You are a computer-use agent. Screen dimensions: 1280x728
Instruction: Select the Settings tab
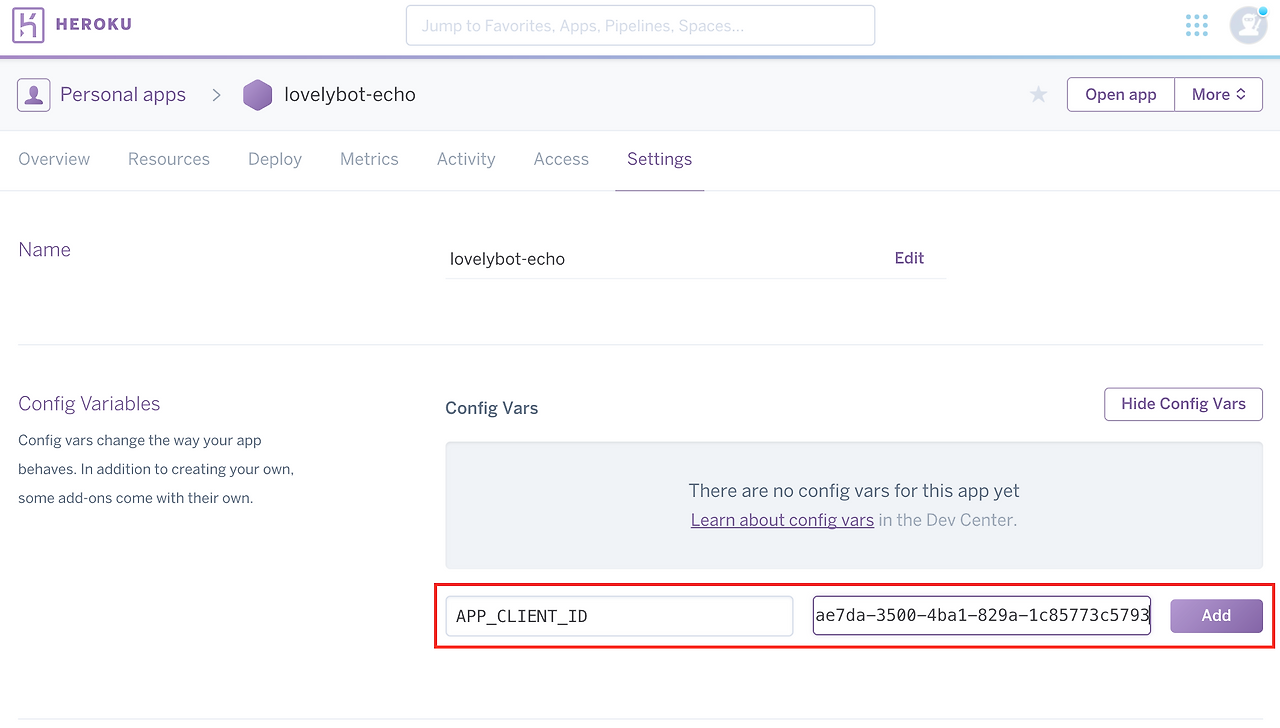(659, 159)
